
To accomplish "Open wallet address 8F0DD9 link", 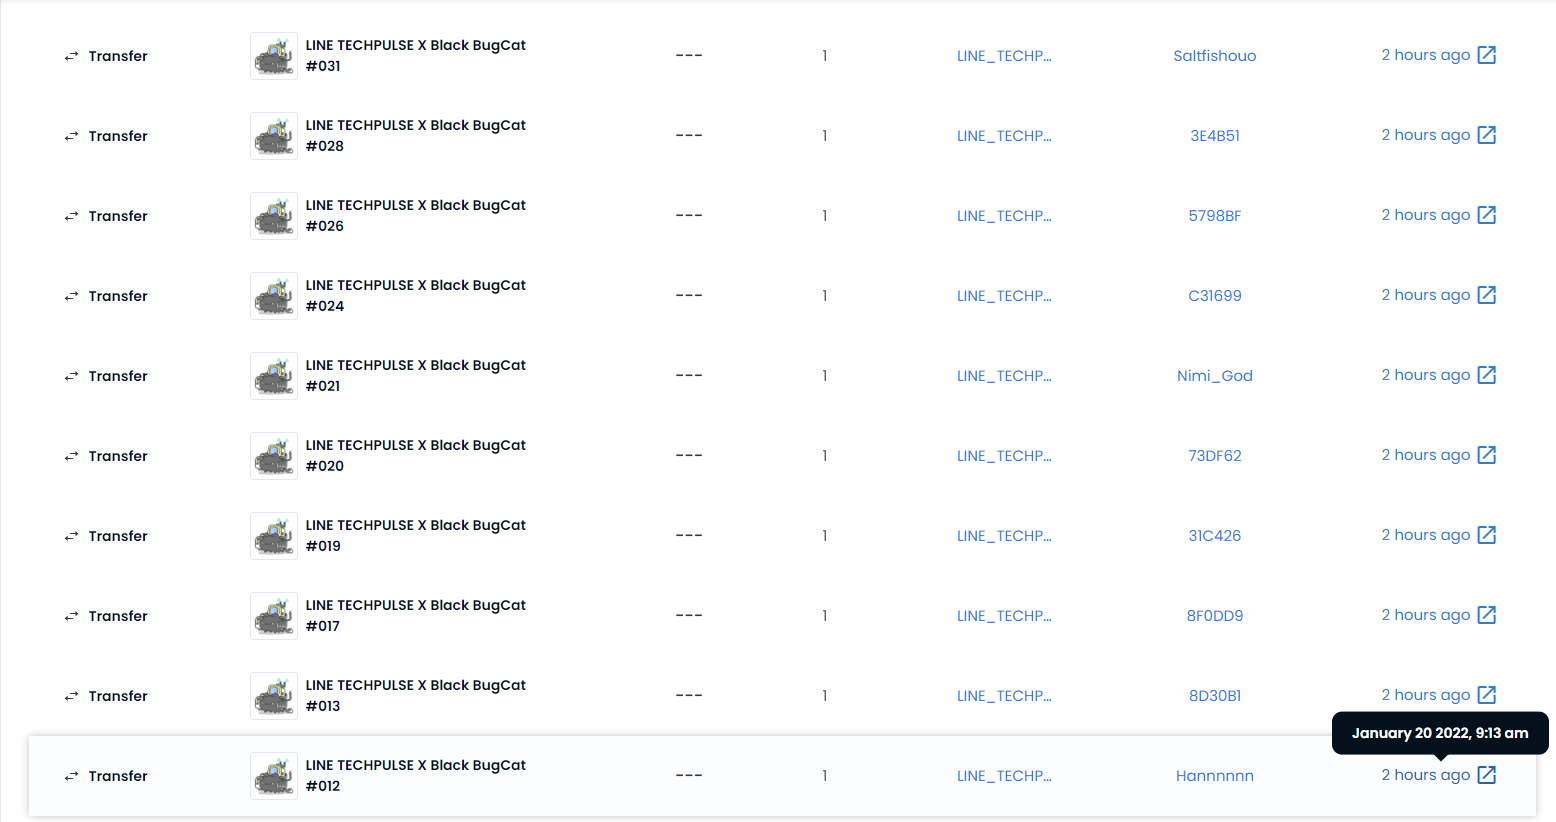I will 1215,616.
